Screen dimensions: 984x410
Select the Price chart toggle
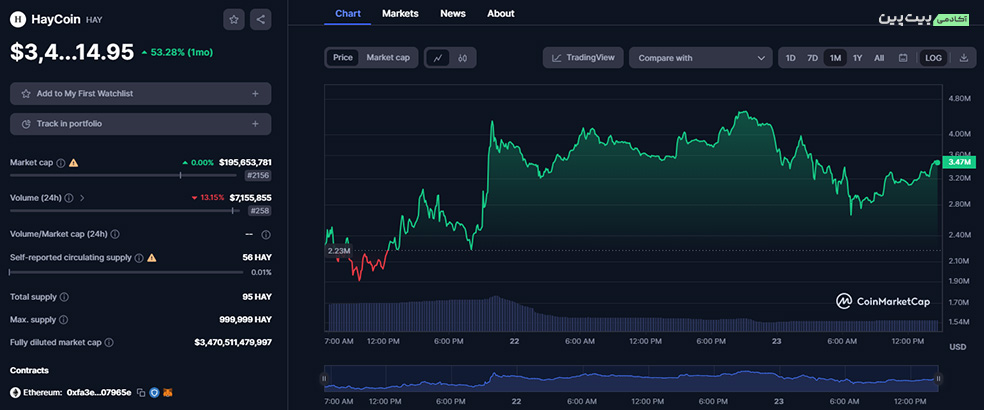tap(343, 58)
